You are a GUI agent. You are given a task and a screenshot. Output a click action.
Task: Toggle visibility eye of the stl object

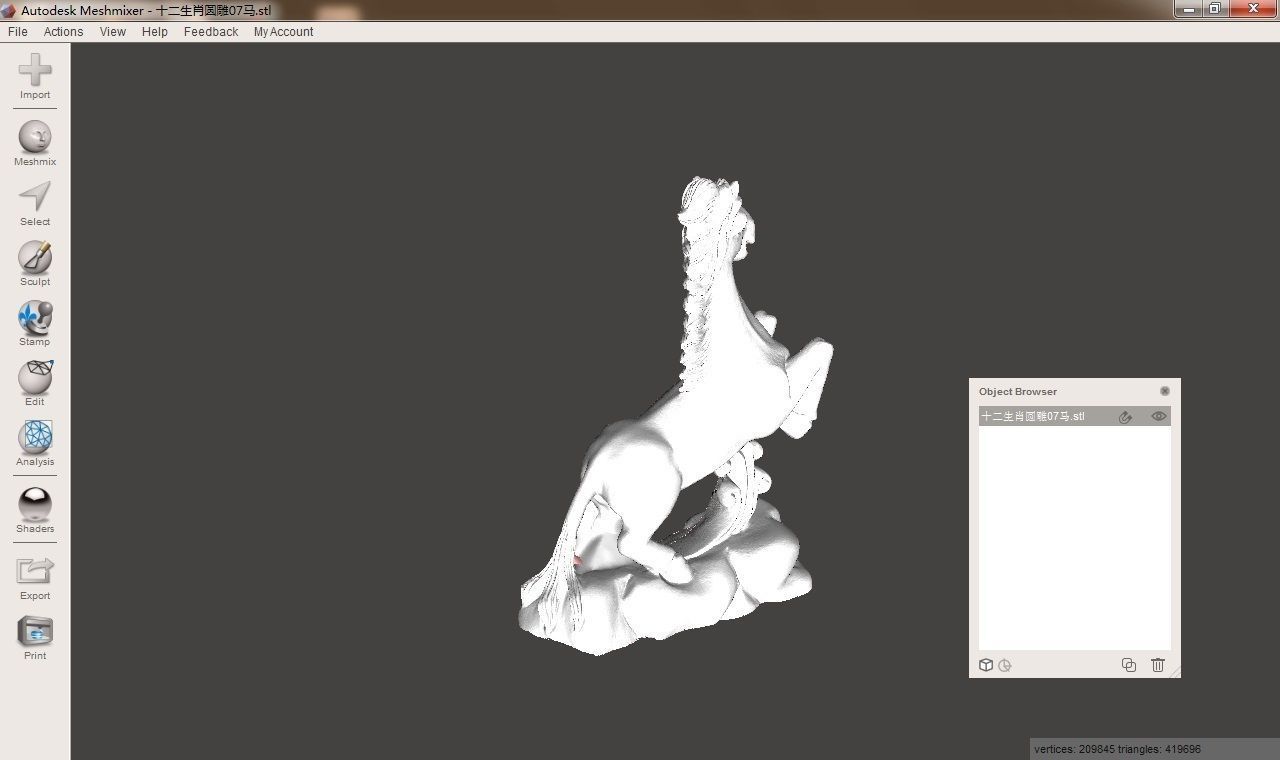click(x=1159, y=416)
